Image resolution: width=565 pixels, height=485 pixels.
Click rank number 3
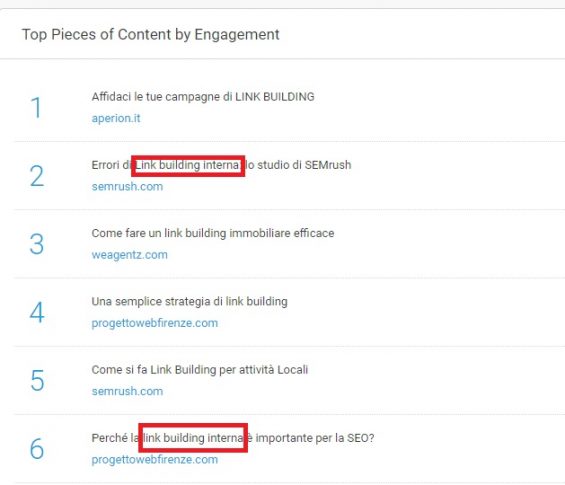coord(37,244)
